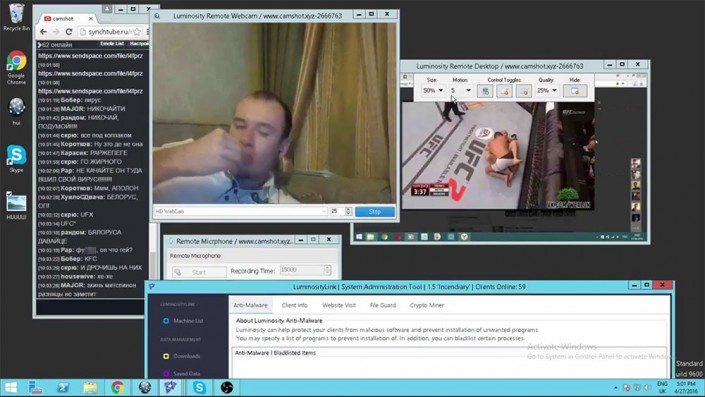Switch to the Client Info tab
The width and height of the screenshot is (705, 397).
click(294, 305)
